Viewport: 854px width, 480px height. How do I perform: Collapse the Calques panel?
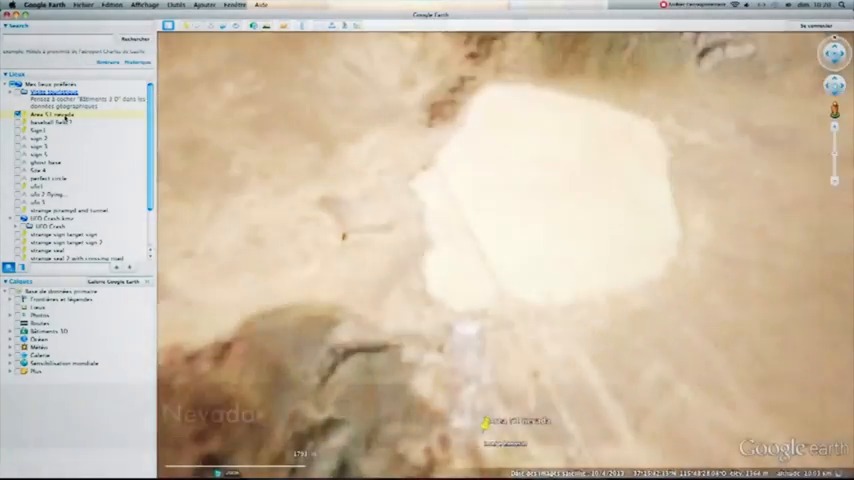point(5,281)
